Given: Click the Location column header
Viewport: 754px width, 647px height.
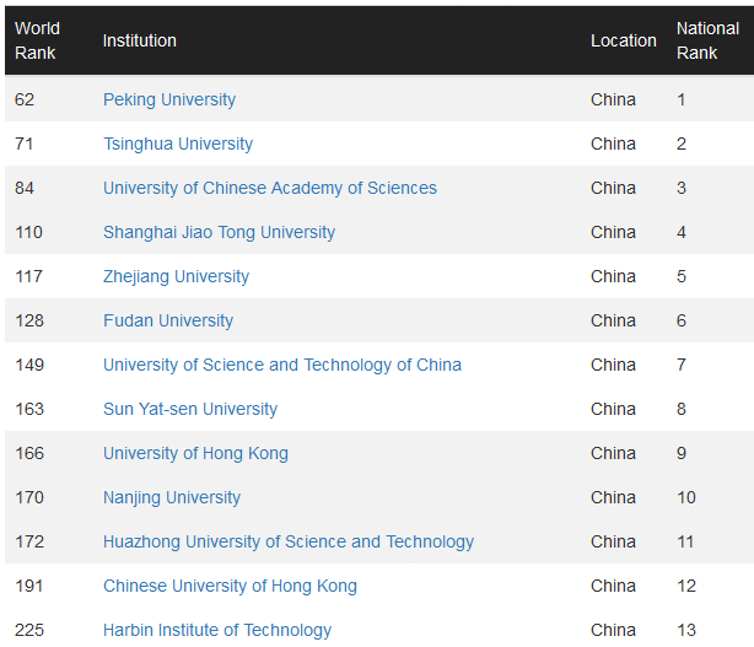Looking at the screenshot, I should [x=623, y=40].
